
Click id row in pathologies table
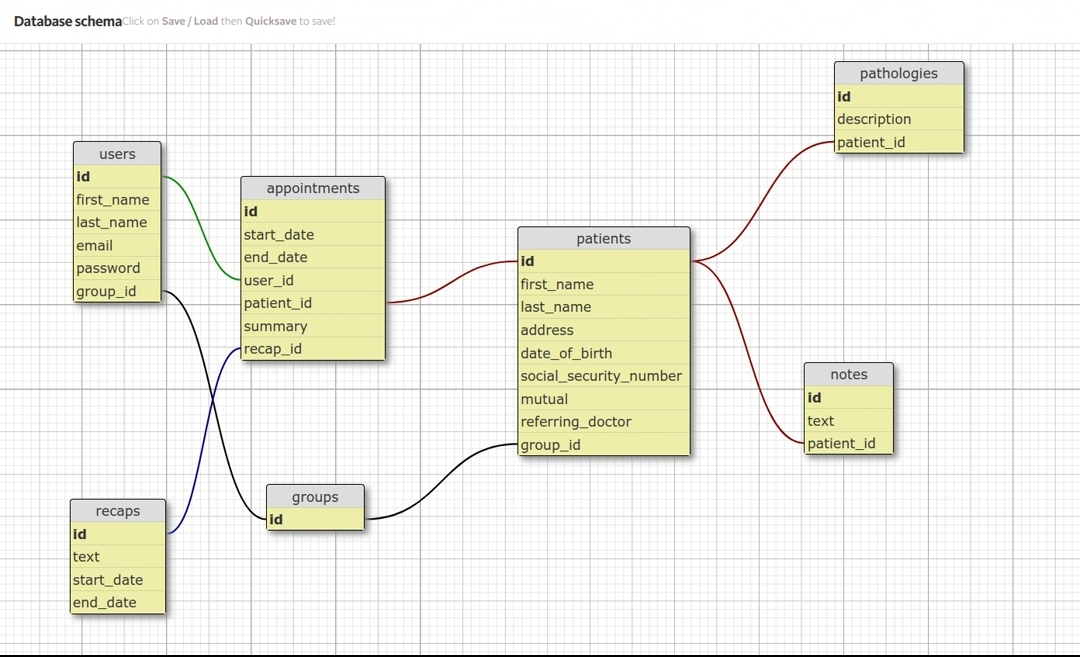[x=899, y=97]
